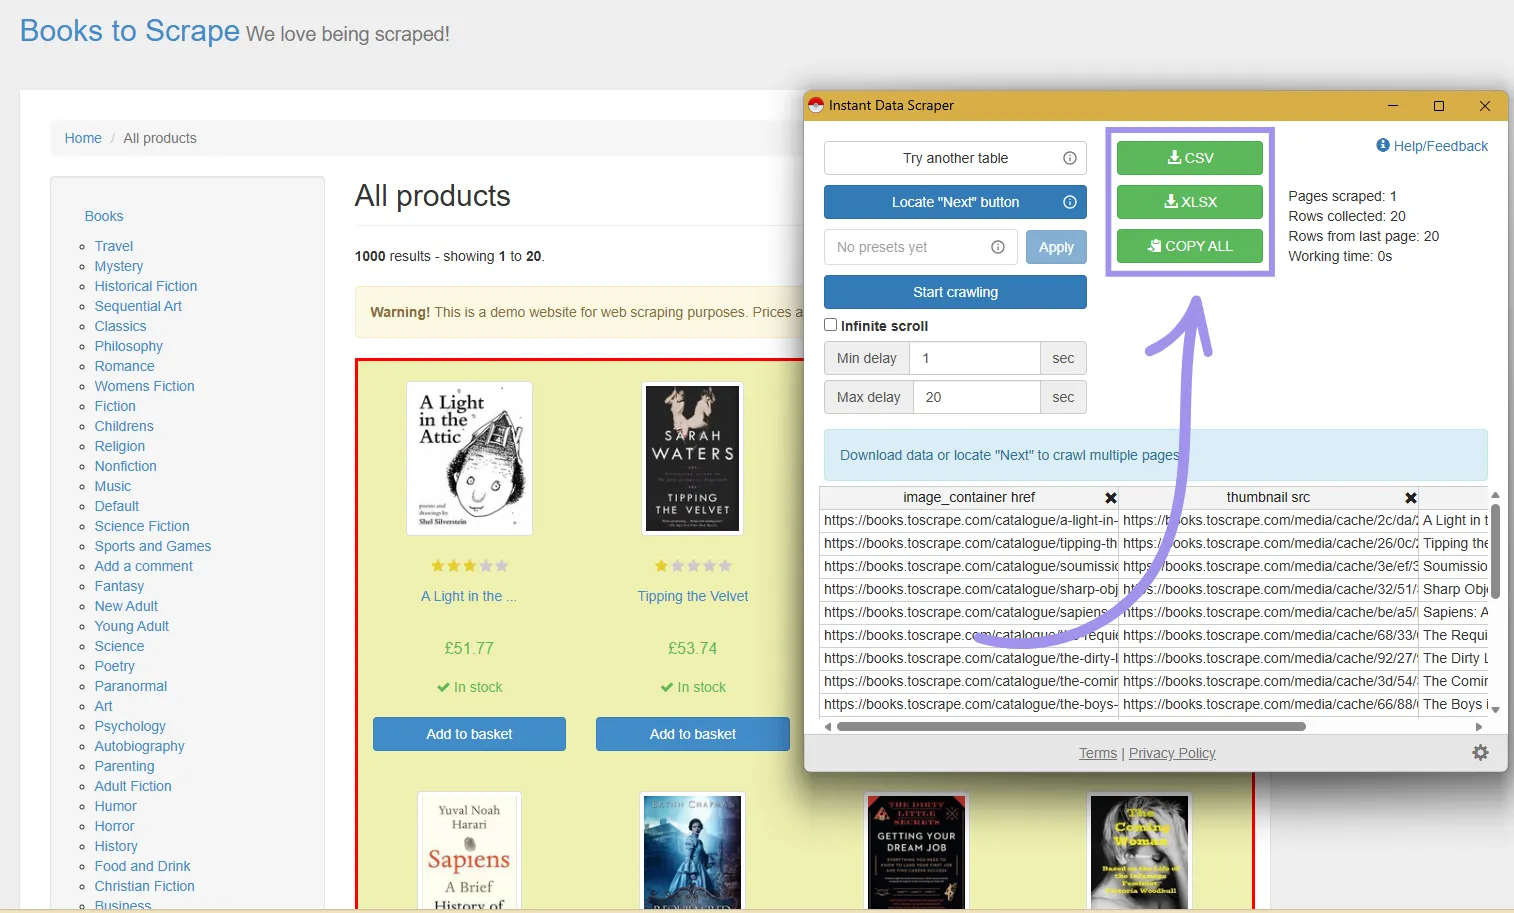Click the Sharp Obj title cell

[1454, 589]
